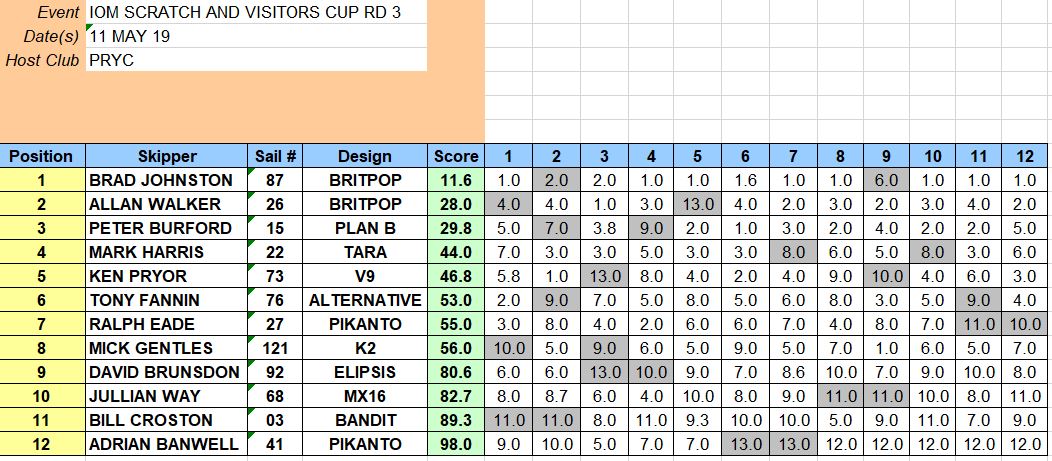Select KEN PRYOR skipper cell
1052x461 pixels.
point(166,276)
